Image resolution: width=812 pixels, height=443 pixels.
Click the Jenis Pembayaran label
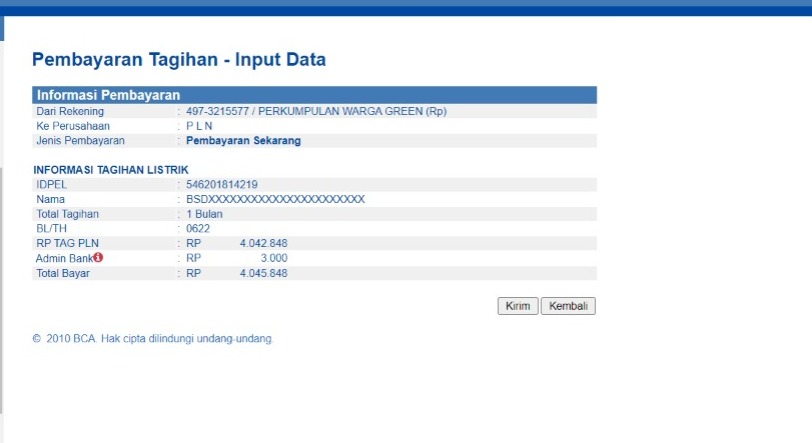tap(73, 141)
